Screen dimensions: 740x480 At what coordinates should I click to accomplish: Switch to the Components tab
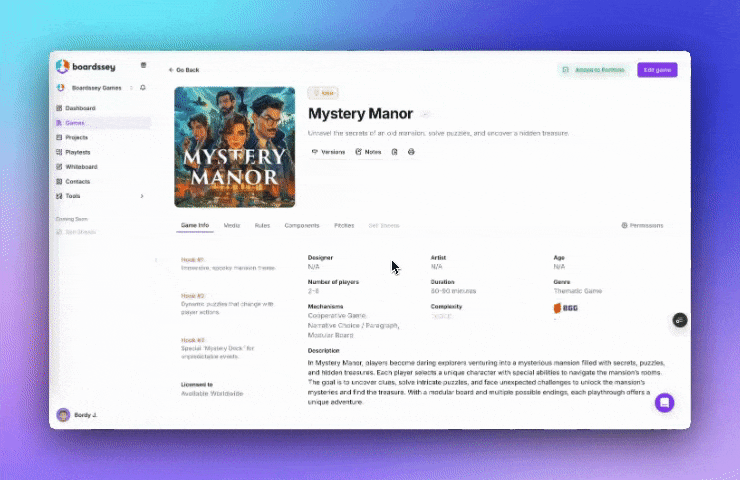[x=302, y=226]
